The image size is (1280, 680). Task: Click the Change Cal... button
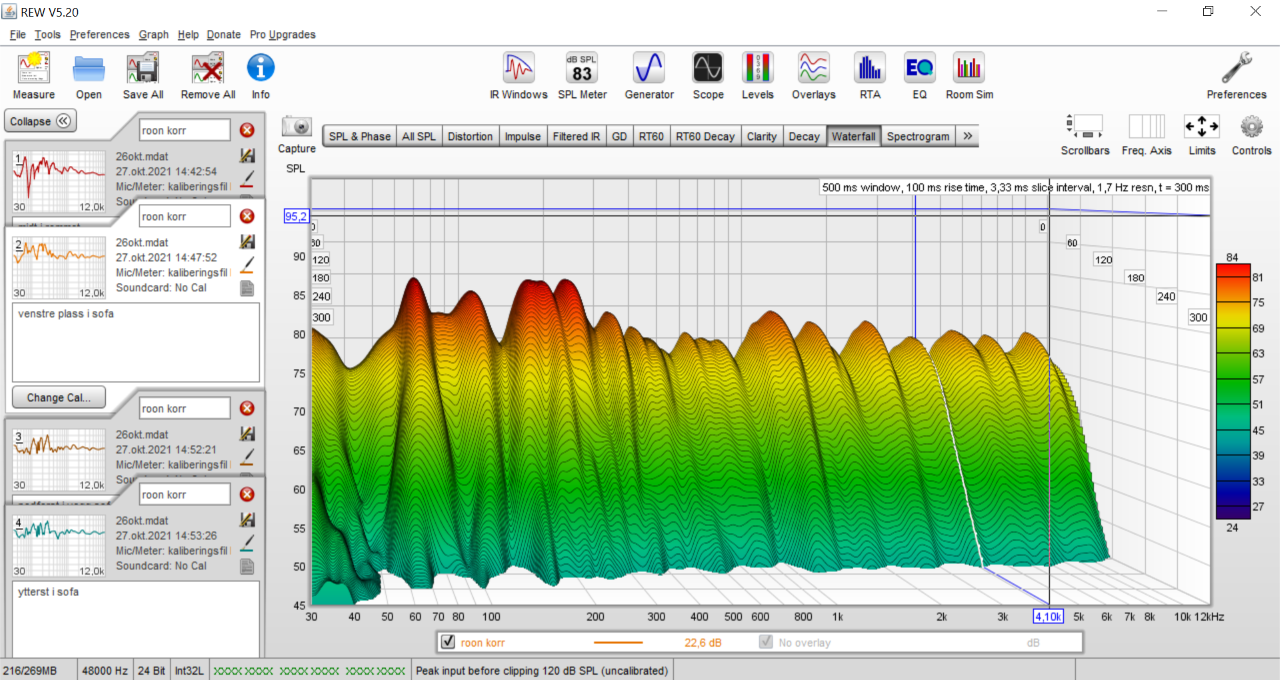(x=58, y=397)
